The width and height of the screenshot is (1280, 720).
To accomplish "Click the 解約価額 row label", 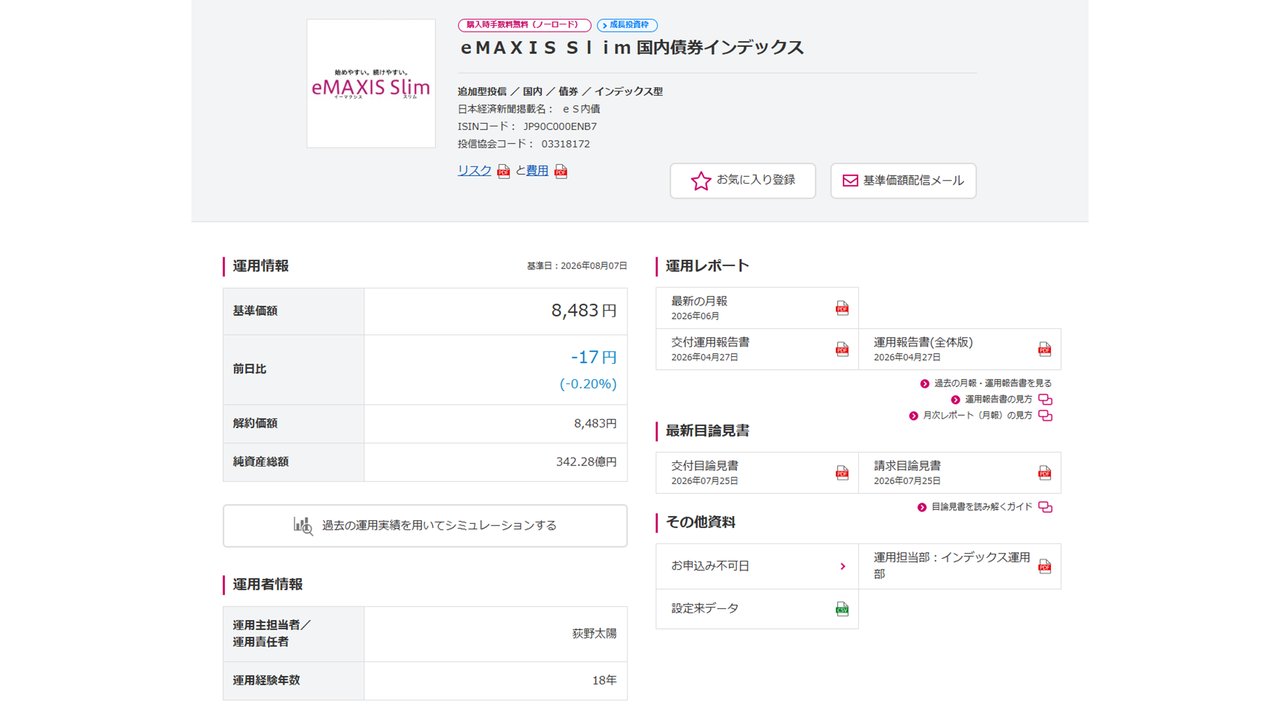I will 255,424.
